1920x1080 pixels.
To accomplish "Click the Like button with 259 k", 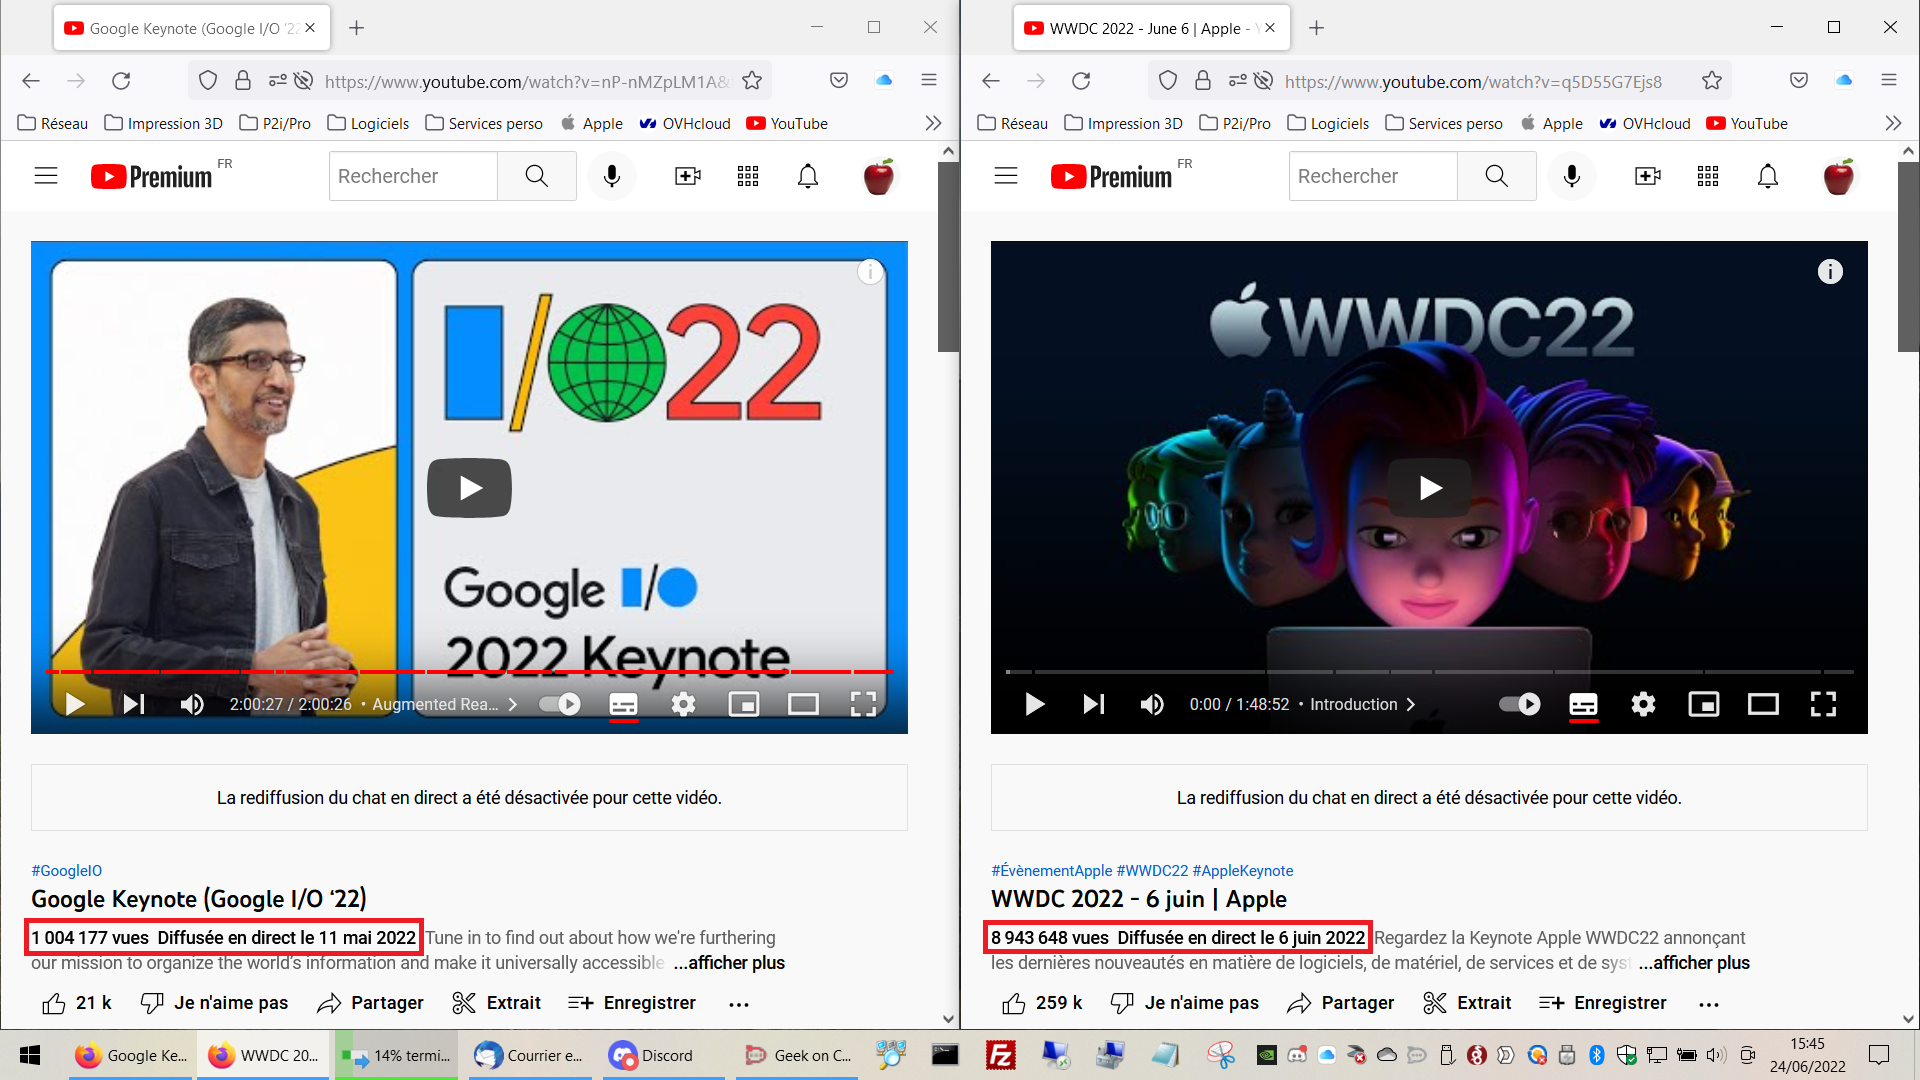I will pyautogui.click(x=1041, y=1003).
